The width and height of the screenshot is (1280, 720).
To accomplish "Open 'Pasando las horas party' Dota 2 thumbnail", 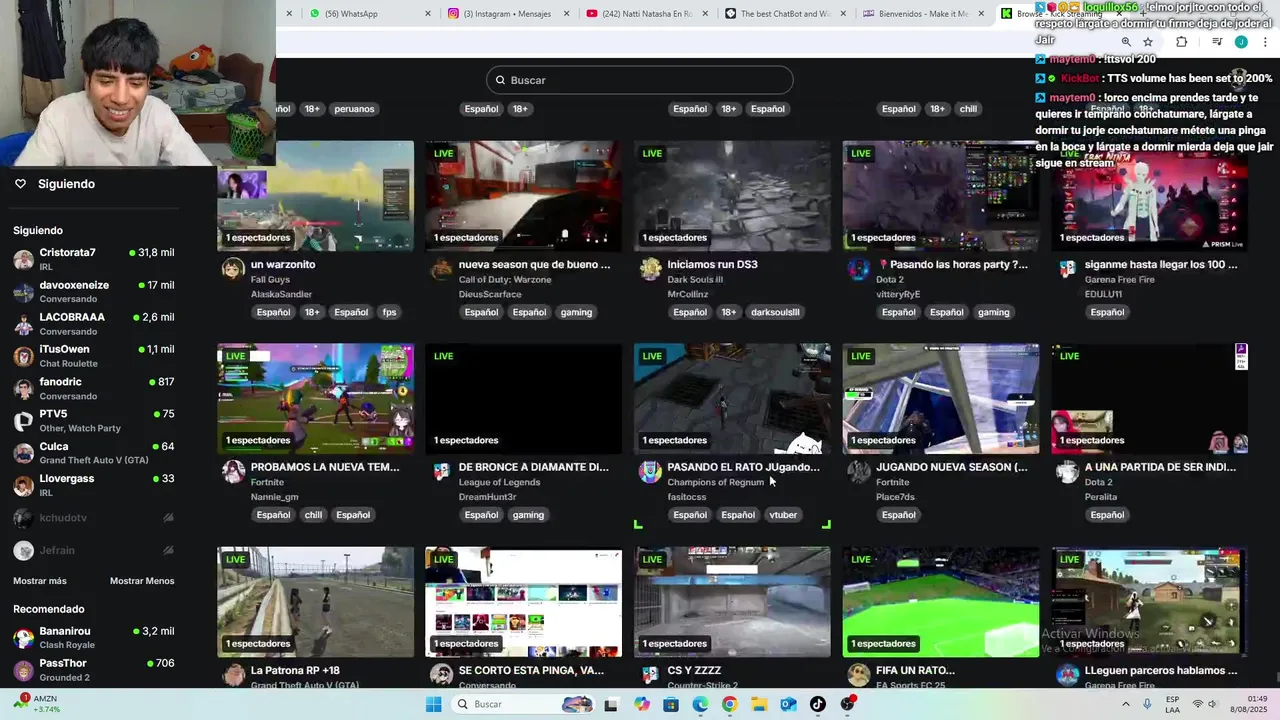I will coord(941,196).
